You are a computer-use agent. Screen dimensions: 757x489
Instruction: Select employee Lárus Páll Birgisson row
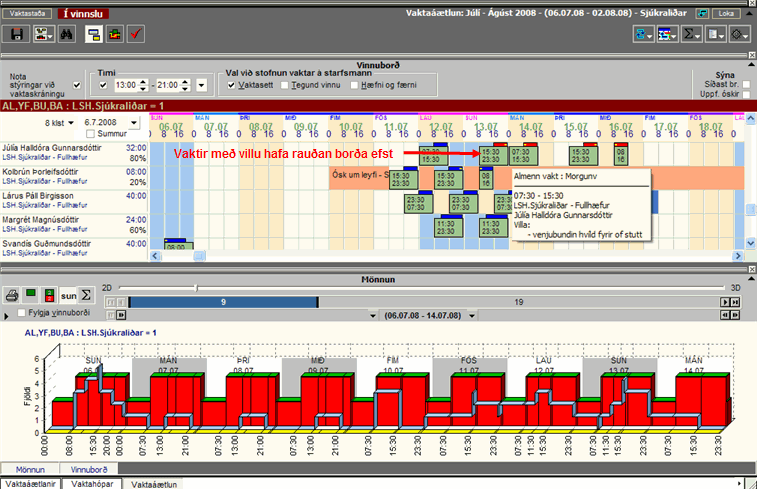74,200
